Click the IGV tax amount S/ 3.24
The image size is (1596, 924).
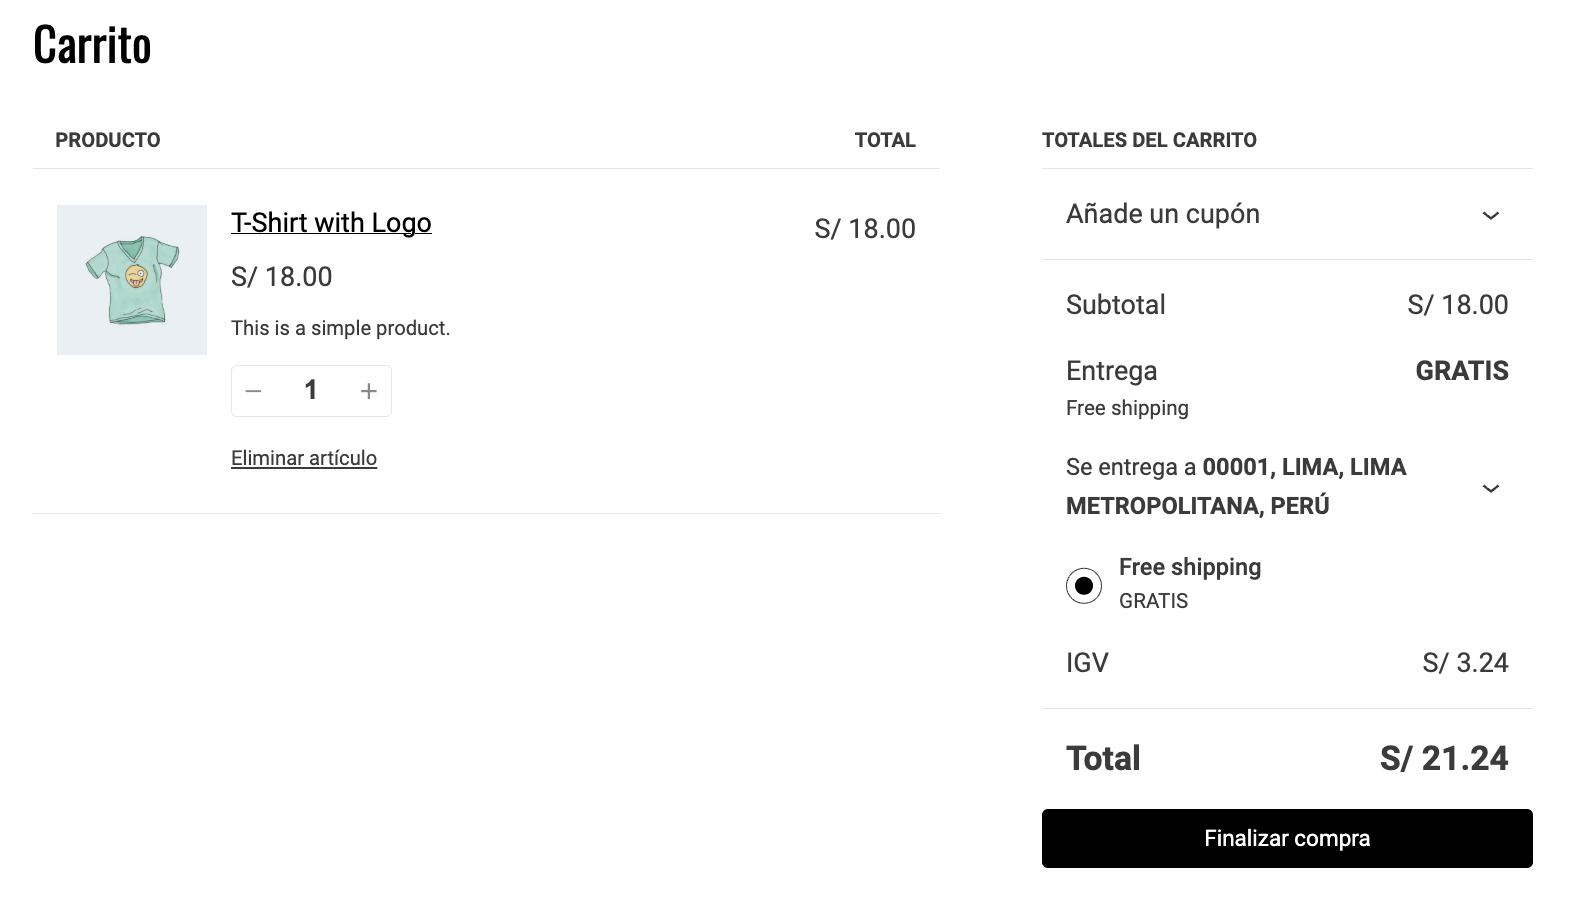pyautogui.click(x=1465, y=663)
